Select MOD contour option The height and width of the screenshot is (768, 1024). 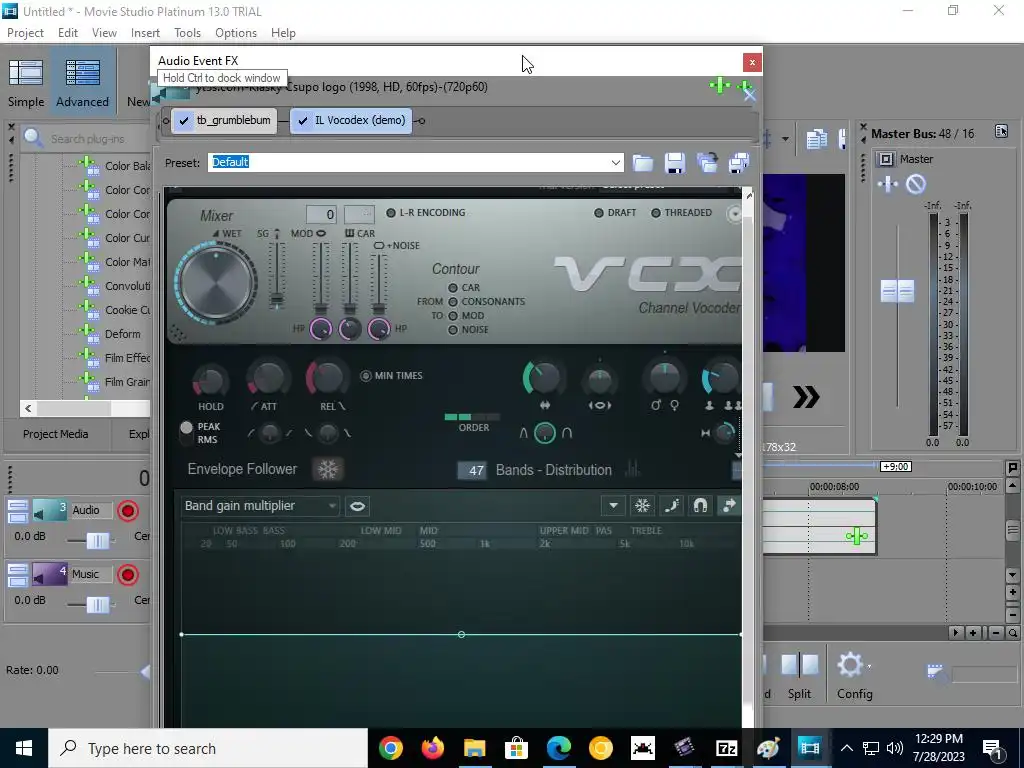[453, 316]
